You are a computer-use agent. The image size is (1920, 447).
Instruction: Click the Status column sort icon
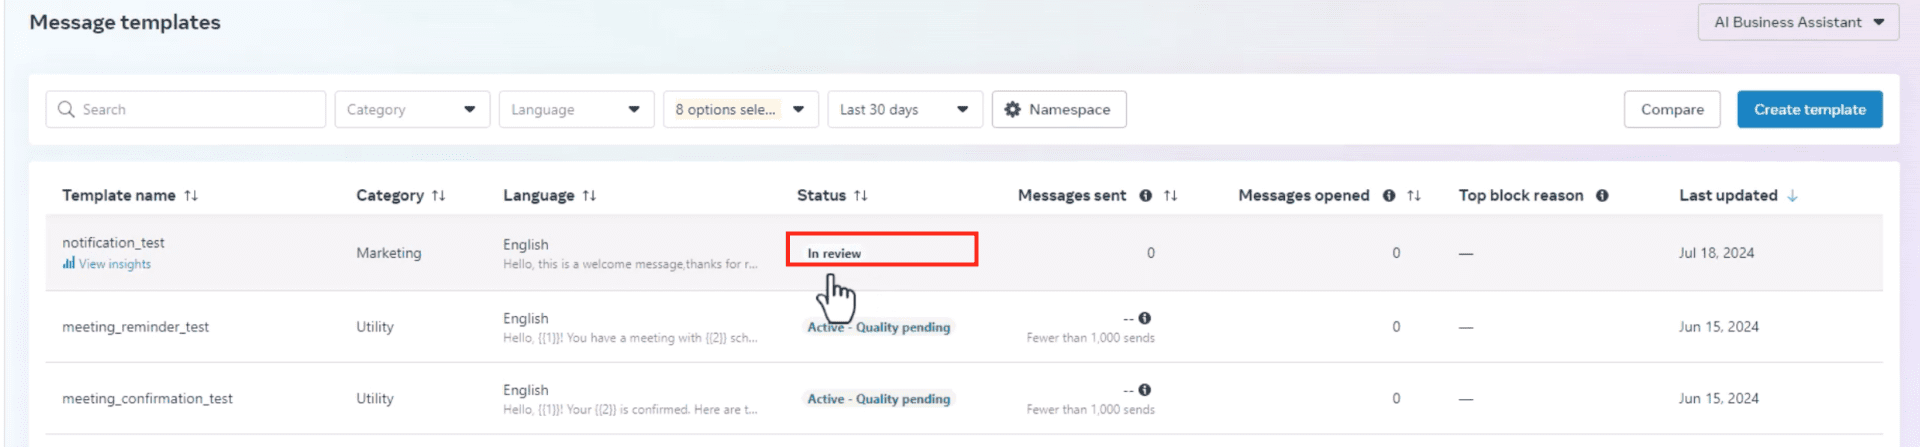860,196
